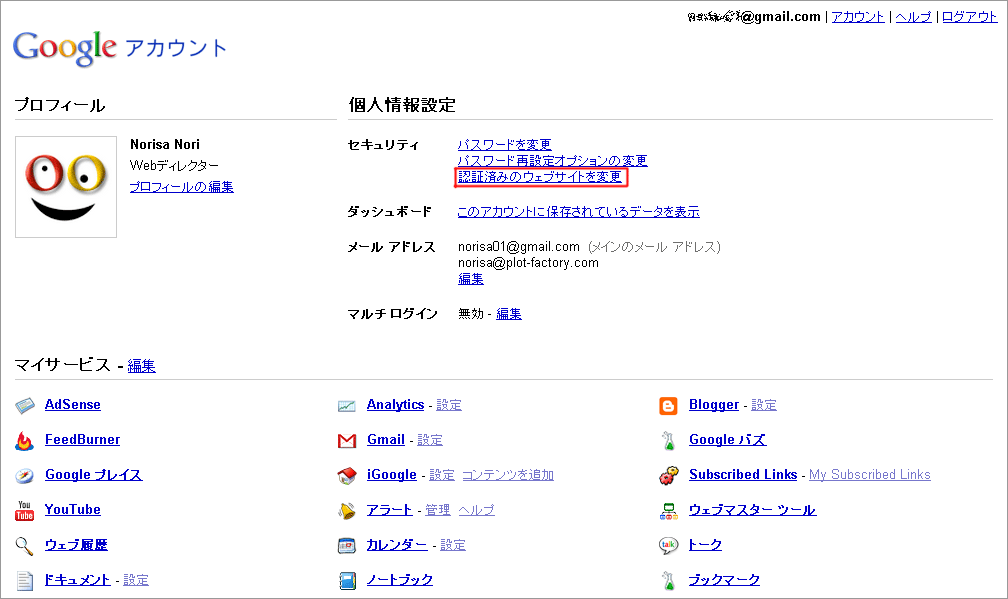
Task: Click パスワードを変更 link
Action: [505, 145]
